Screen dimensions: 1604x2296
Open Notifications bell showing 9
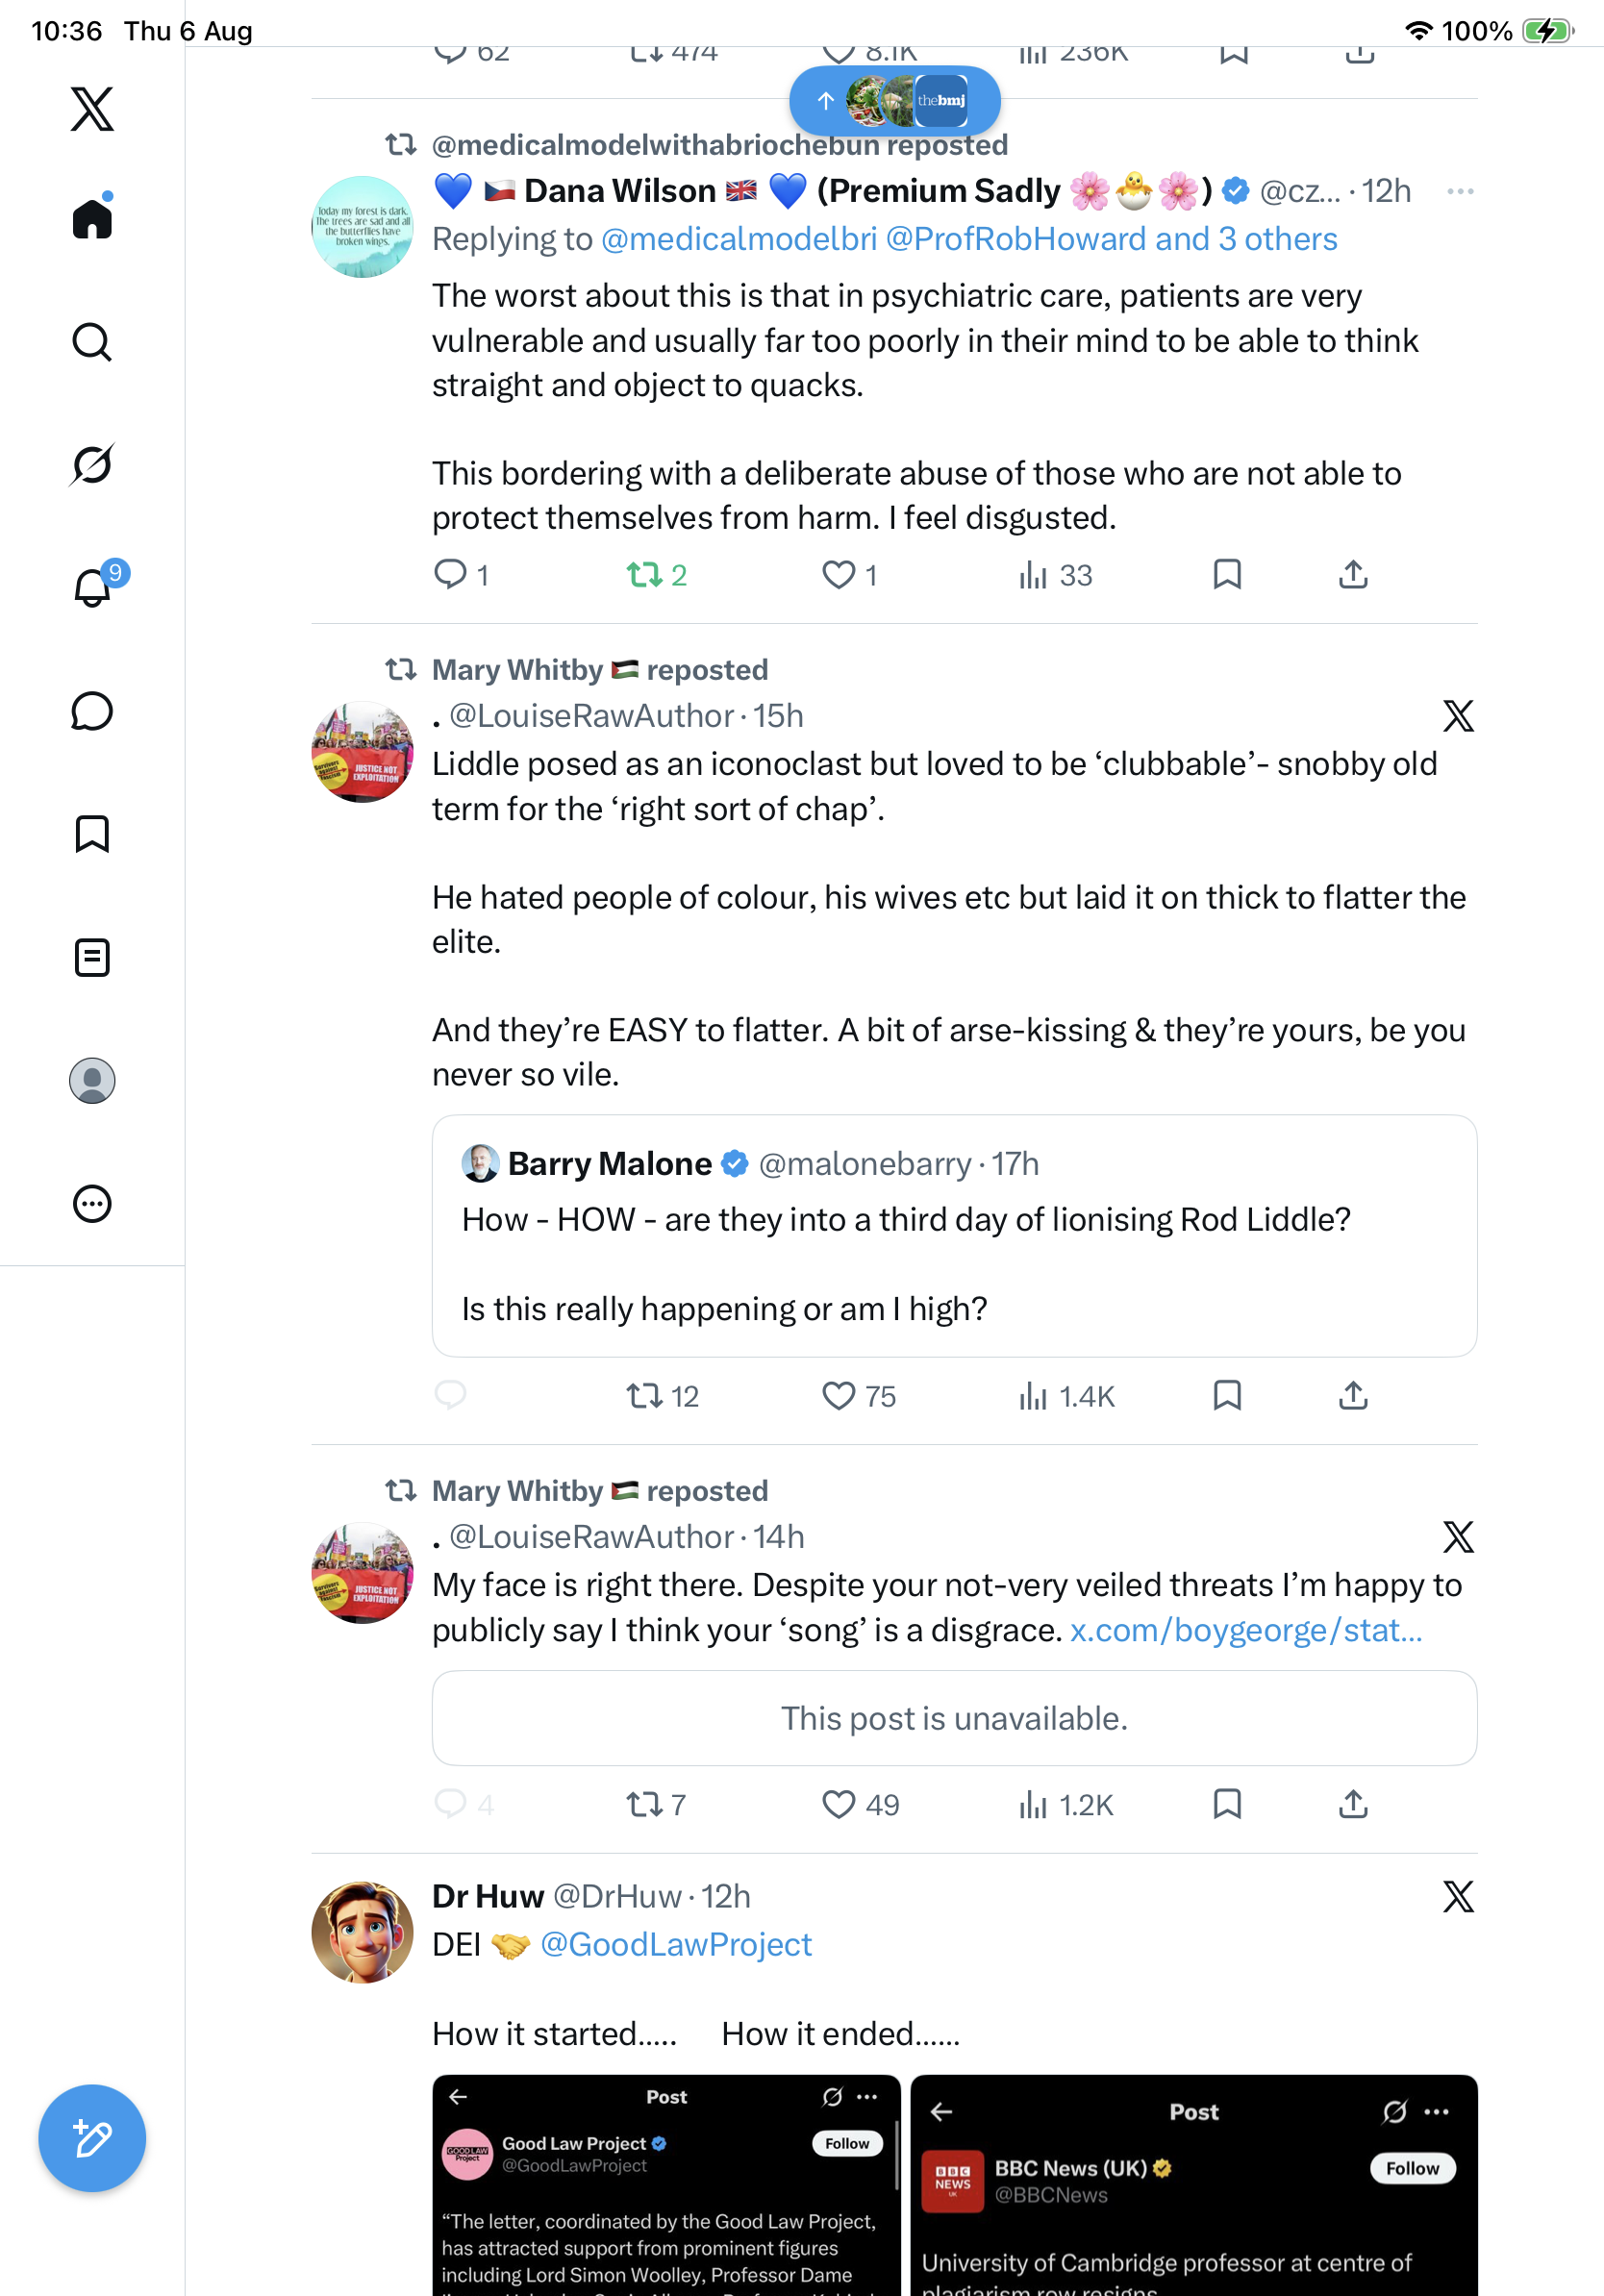click(x=92, y=587)
